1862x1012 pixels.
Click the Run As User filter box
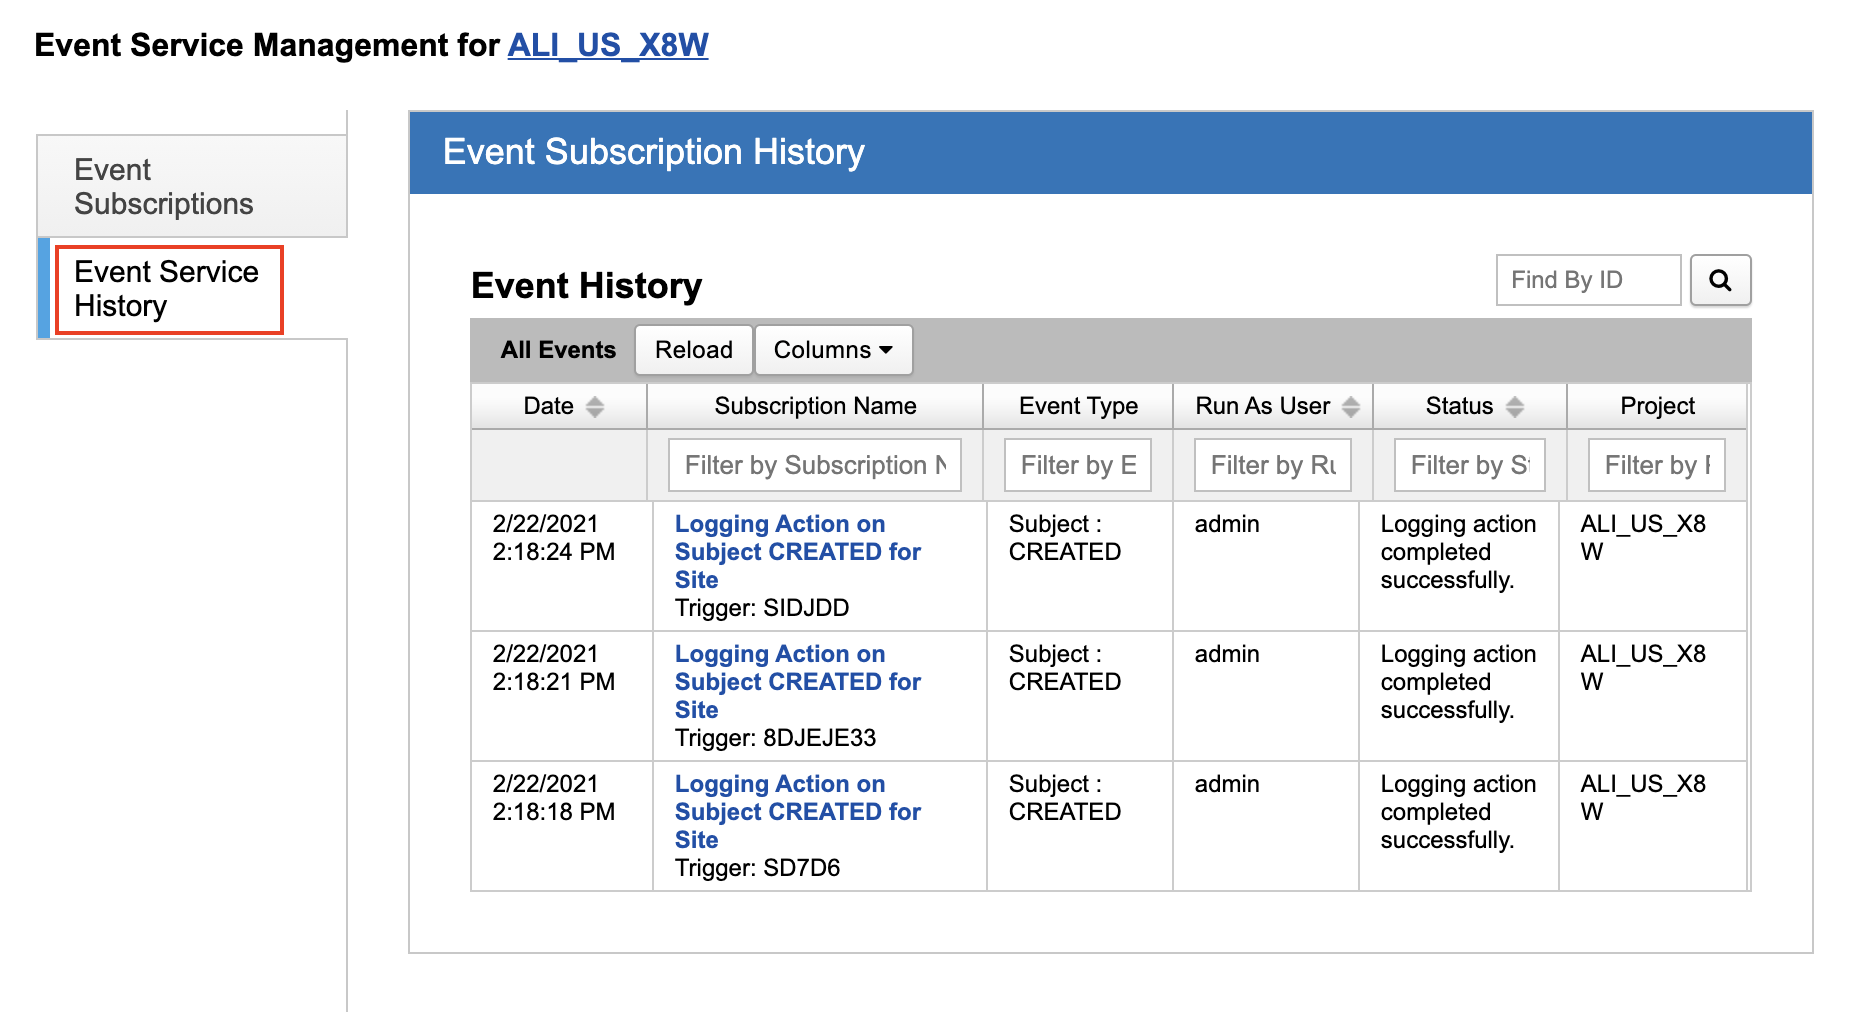pos(1272,465)
